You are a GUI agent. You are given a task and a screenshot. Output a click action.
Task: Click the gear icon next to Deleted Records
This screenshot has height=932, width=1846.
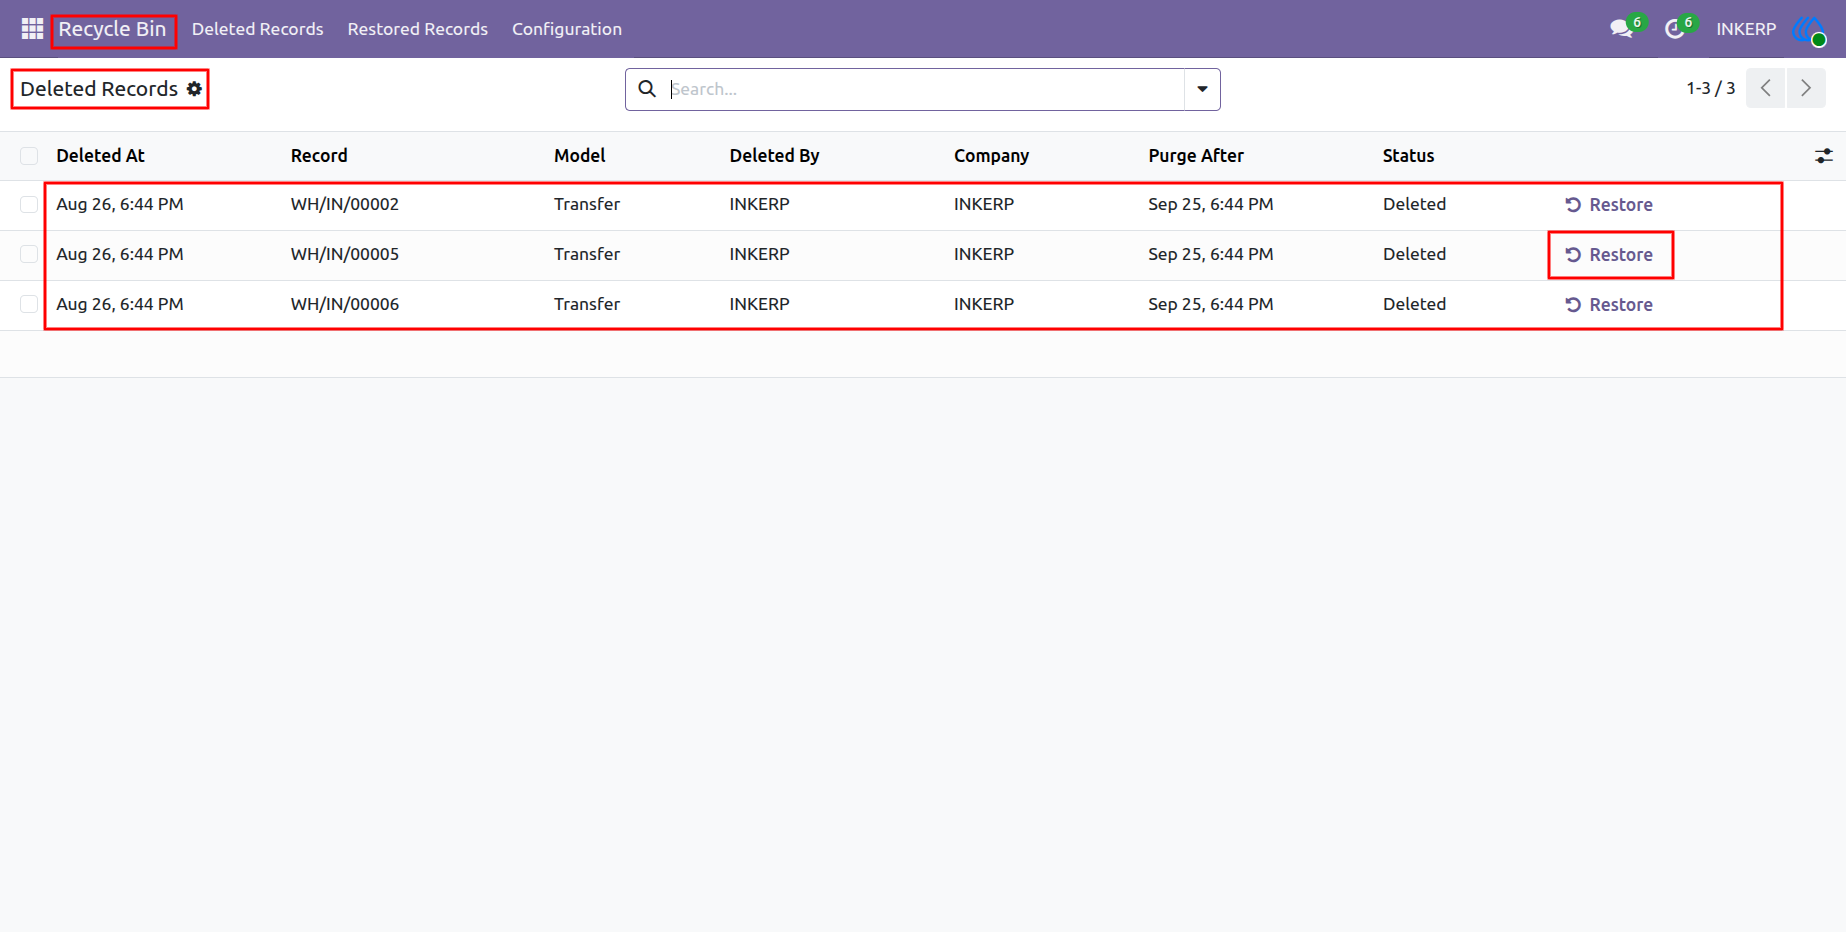point(195,89)
